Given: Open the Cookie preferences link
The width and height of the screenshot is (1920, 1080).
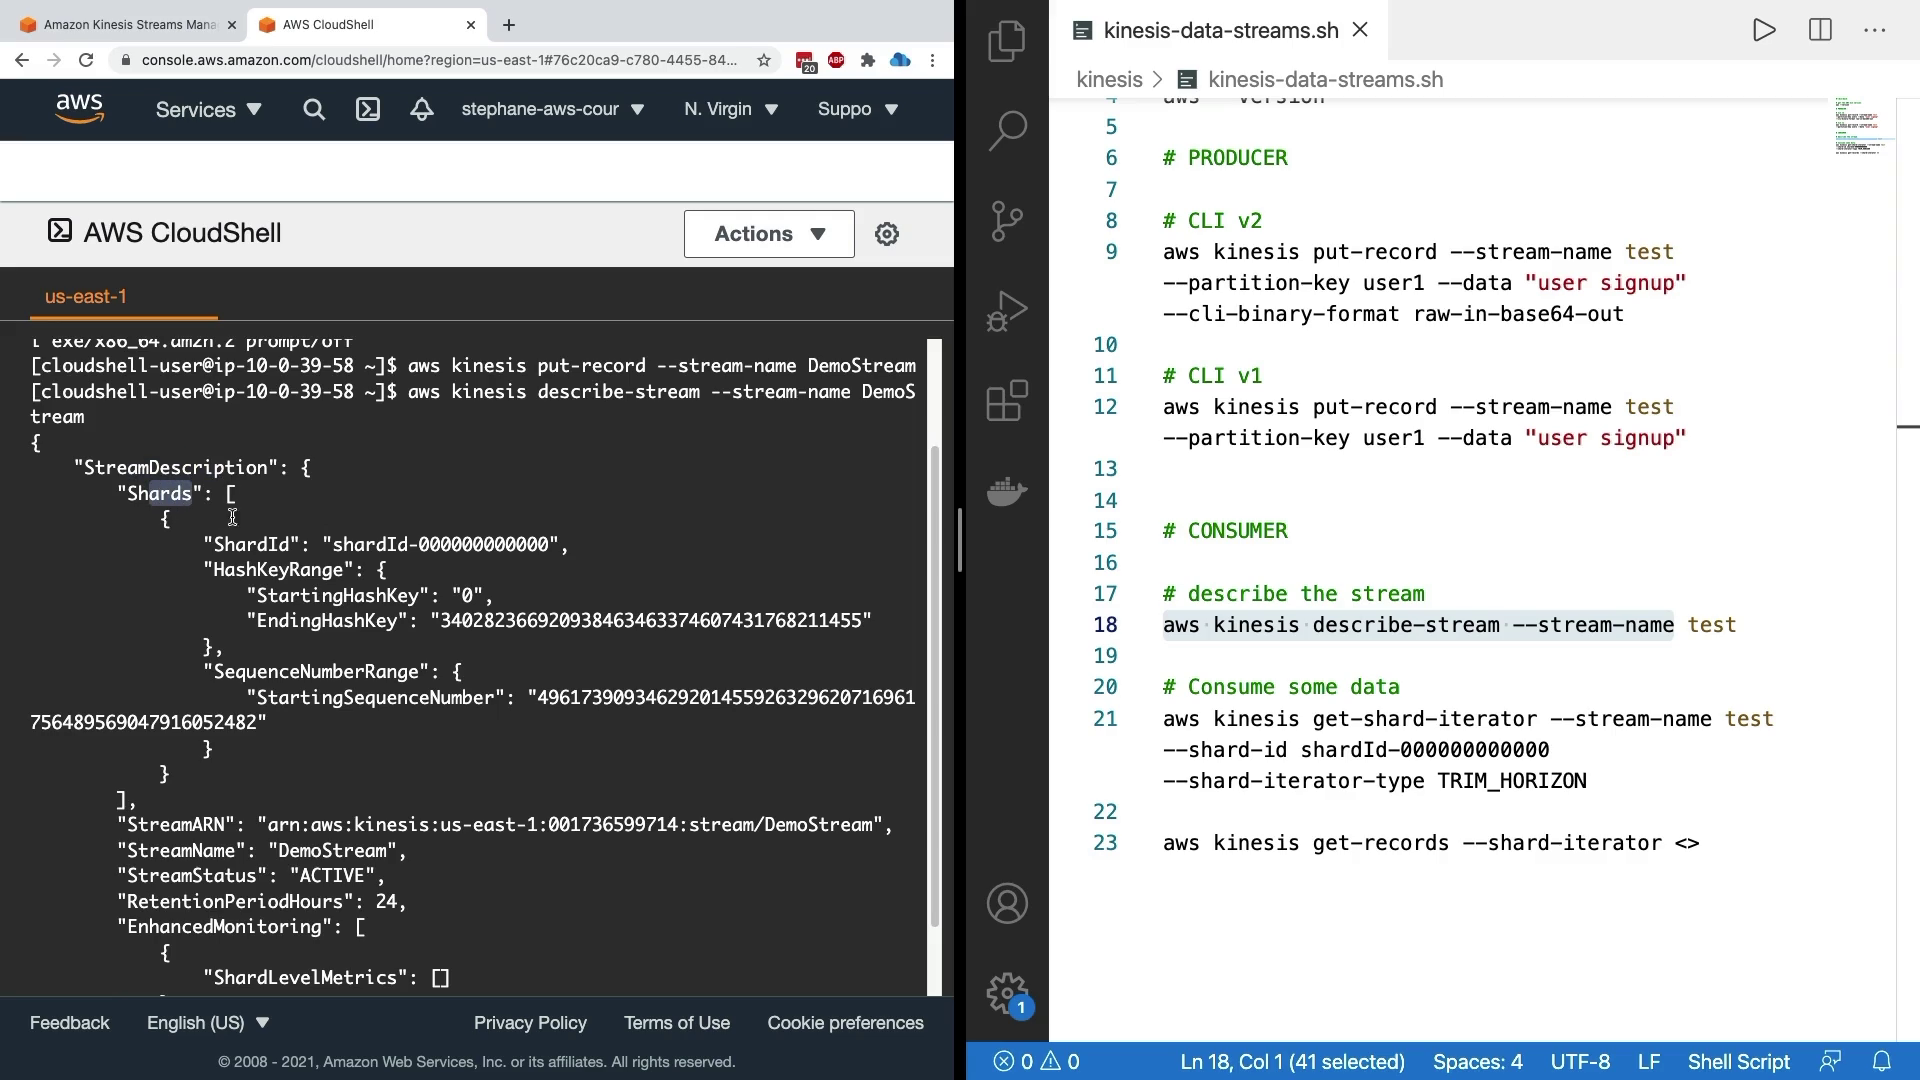Looking at the screenshot, I should point(845,1023).
